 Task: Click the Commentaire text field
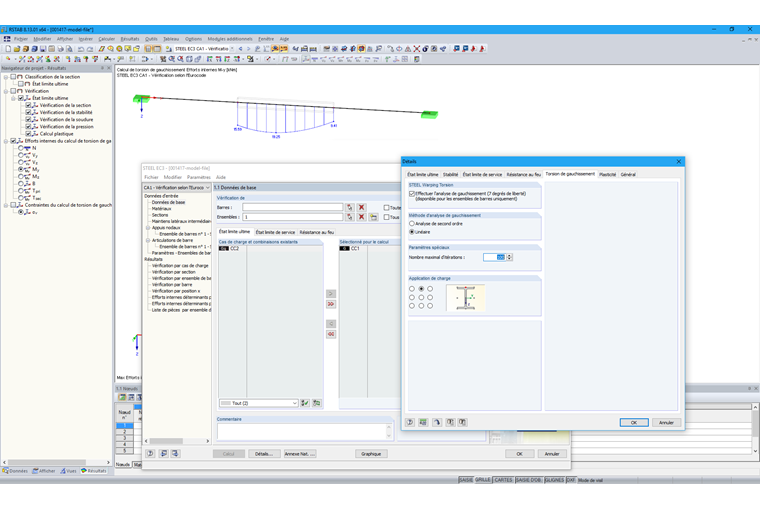304,431
